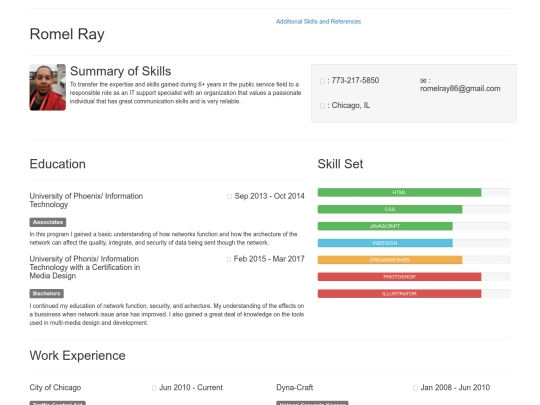The height and width of the screenshot is (405, 540).
Task: Click the Jan 2008 - Jun 2010 date
Action: [x=455, y=387]
